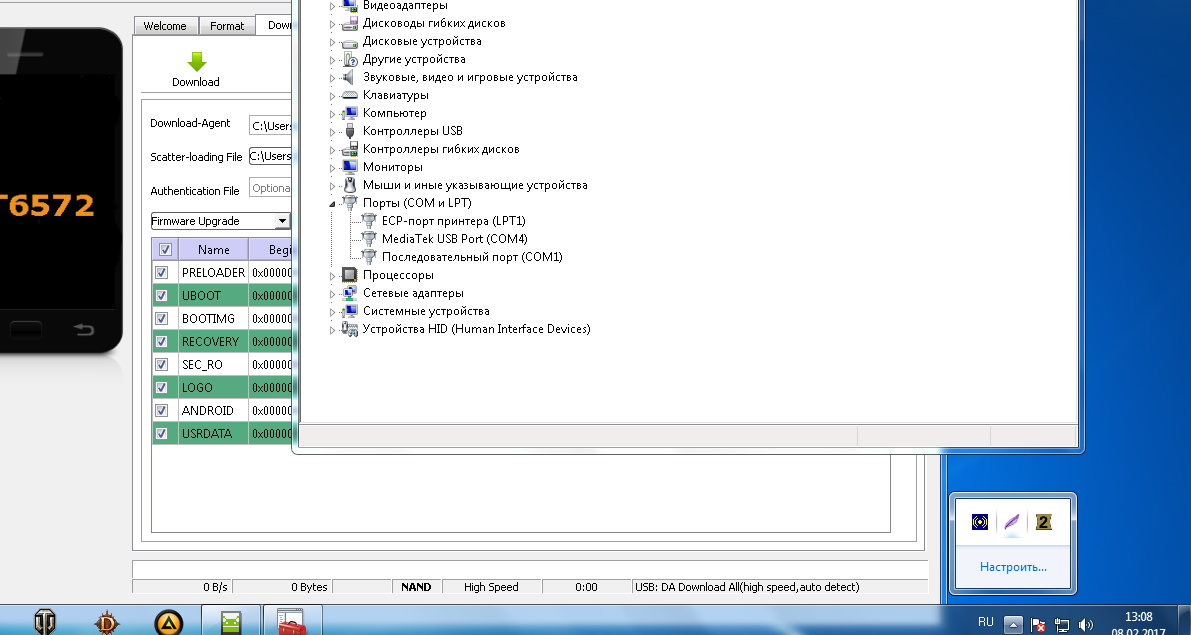
Task: Click the action center flag icon
Action: click(1038, 625)
